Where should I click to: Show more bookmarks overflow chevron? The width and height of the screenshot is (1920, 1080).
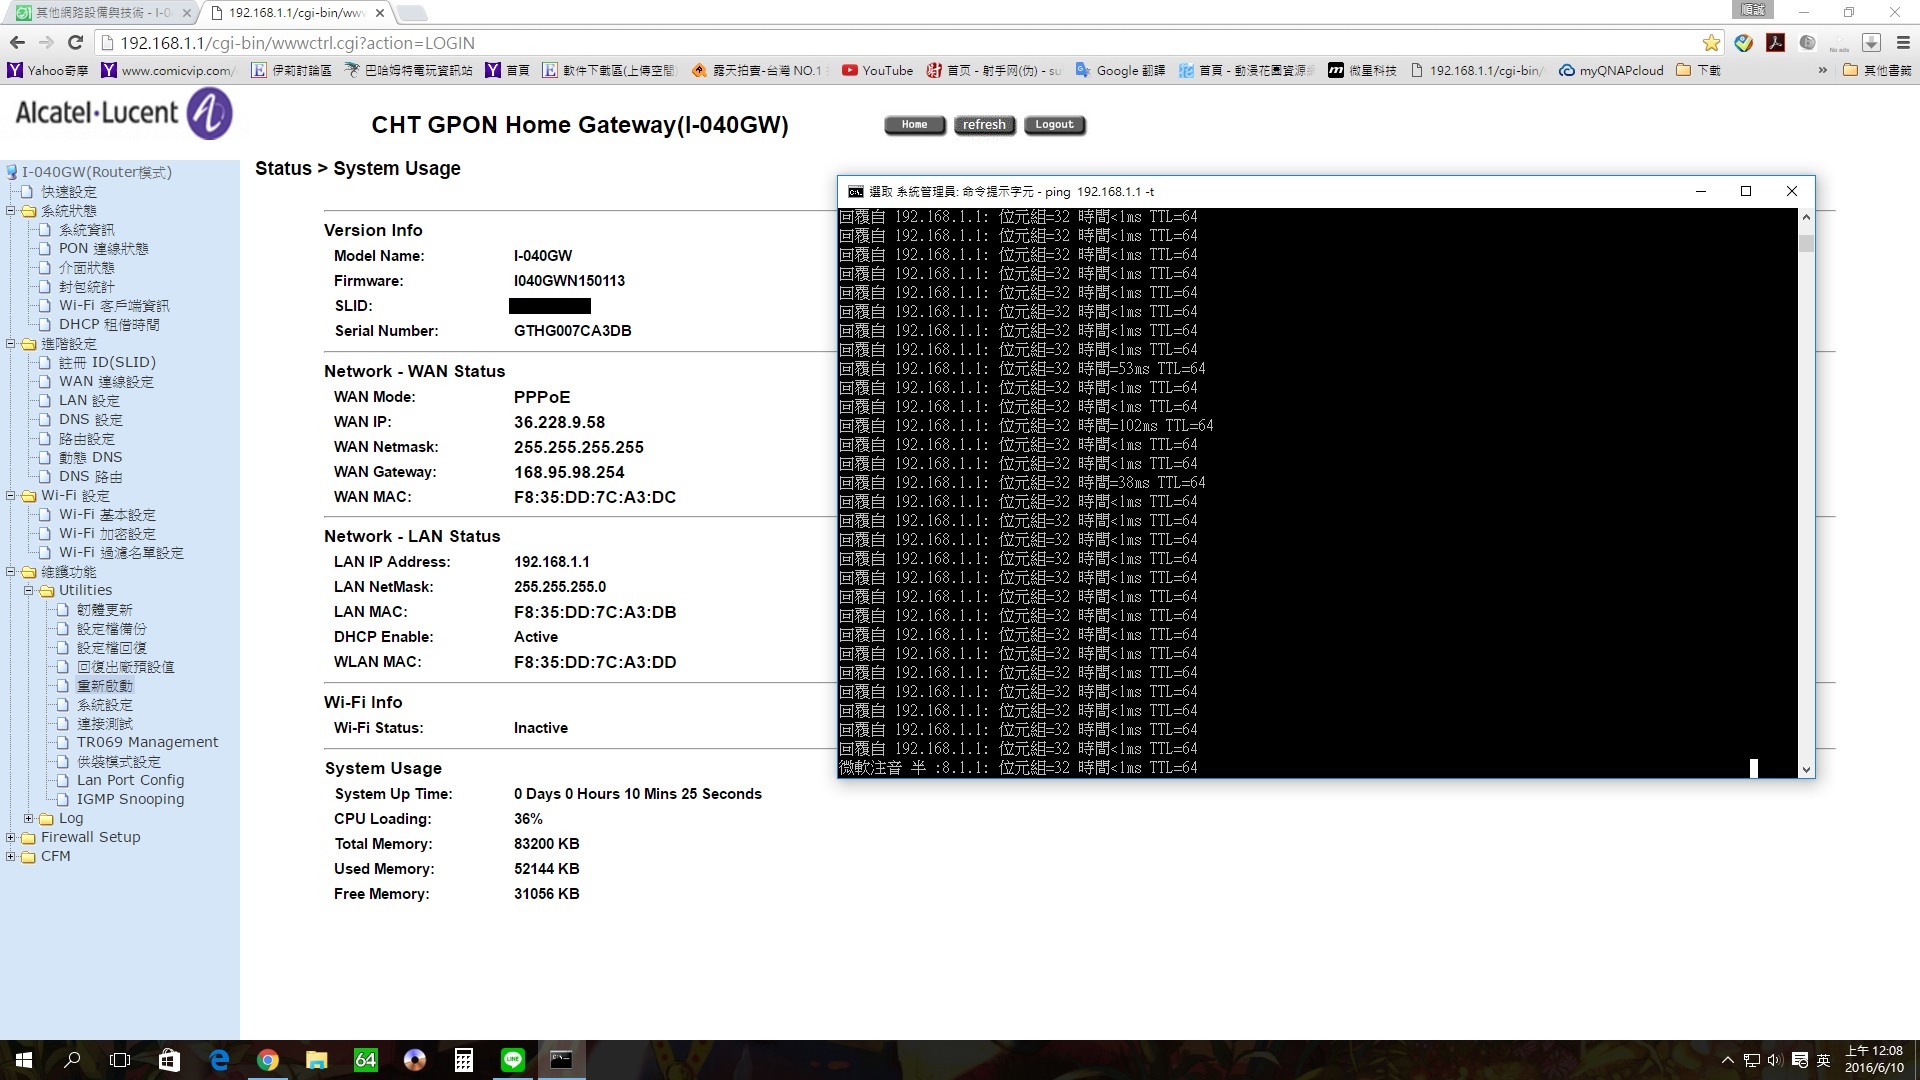pyautogui.click(x=1822, y=70)
